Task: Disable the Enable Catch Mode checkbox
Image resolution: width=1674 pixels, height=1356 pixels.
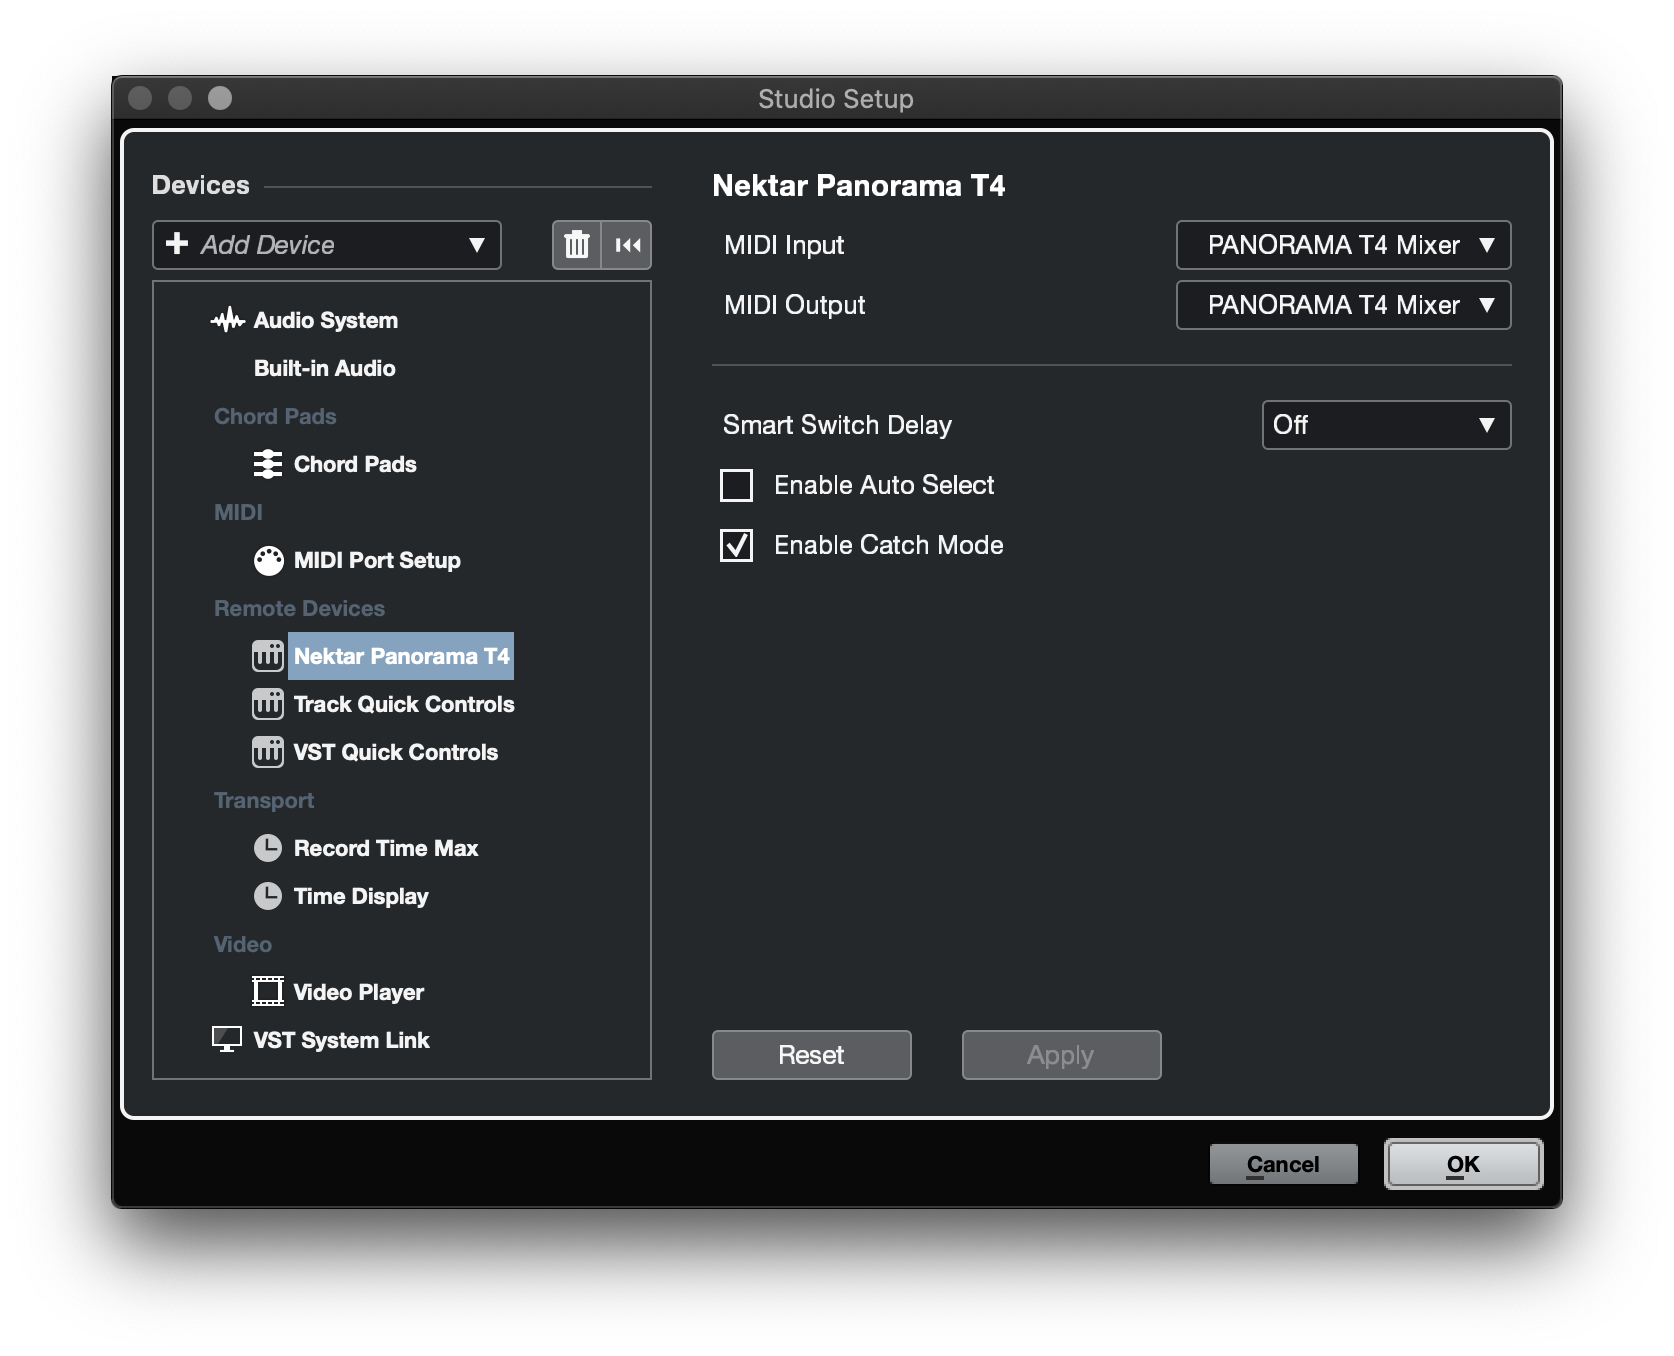Action: [737, 545]
